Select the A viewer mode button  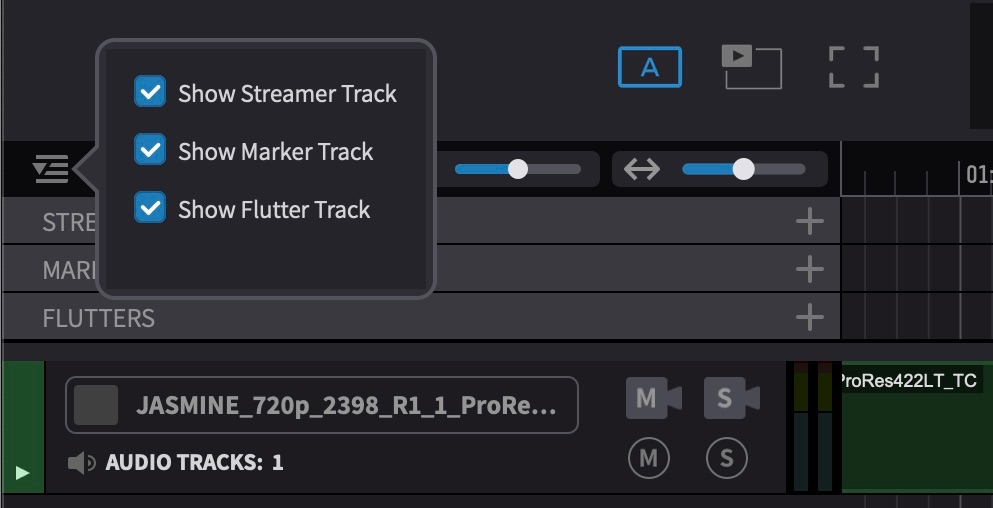[650, 67]
